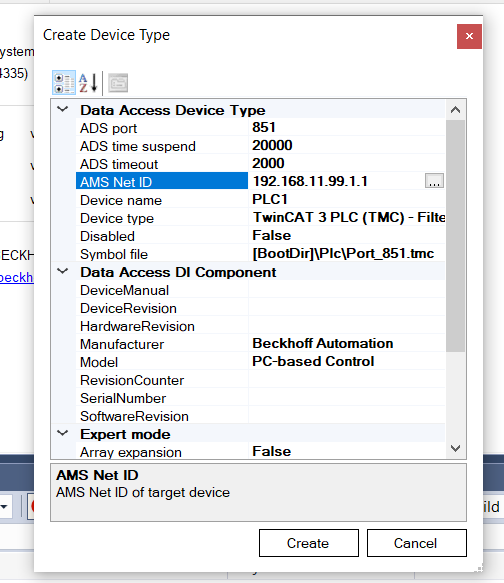The height and width of the screenshot is (583, 504).
Task: Select the RevisionCounter property row
Action: coord(260,380)
